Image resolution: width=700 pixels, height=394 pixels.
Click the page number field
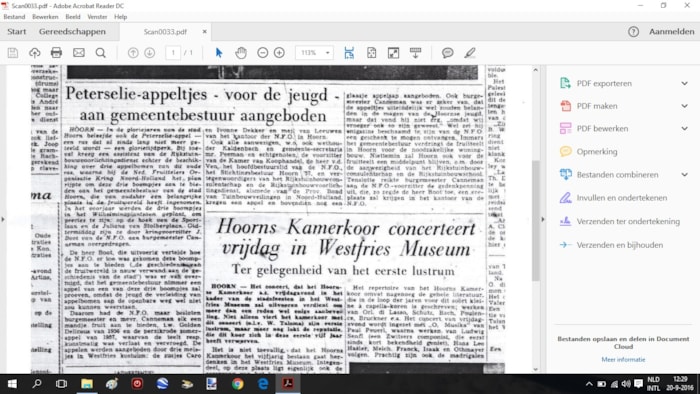pos(173,53)
